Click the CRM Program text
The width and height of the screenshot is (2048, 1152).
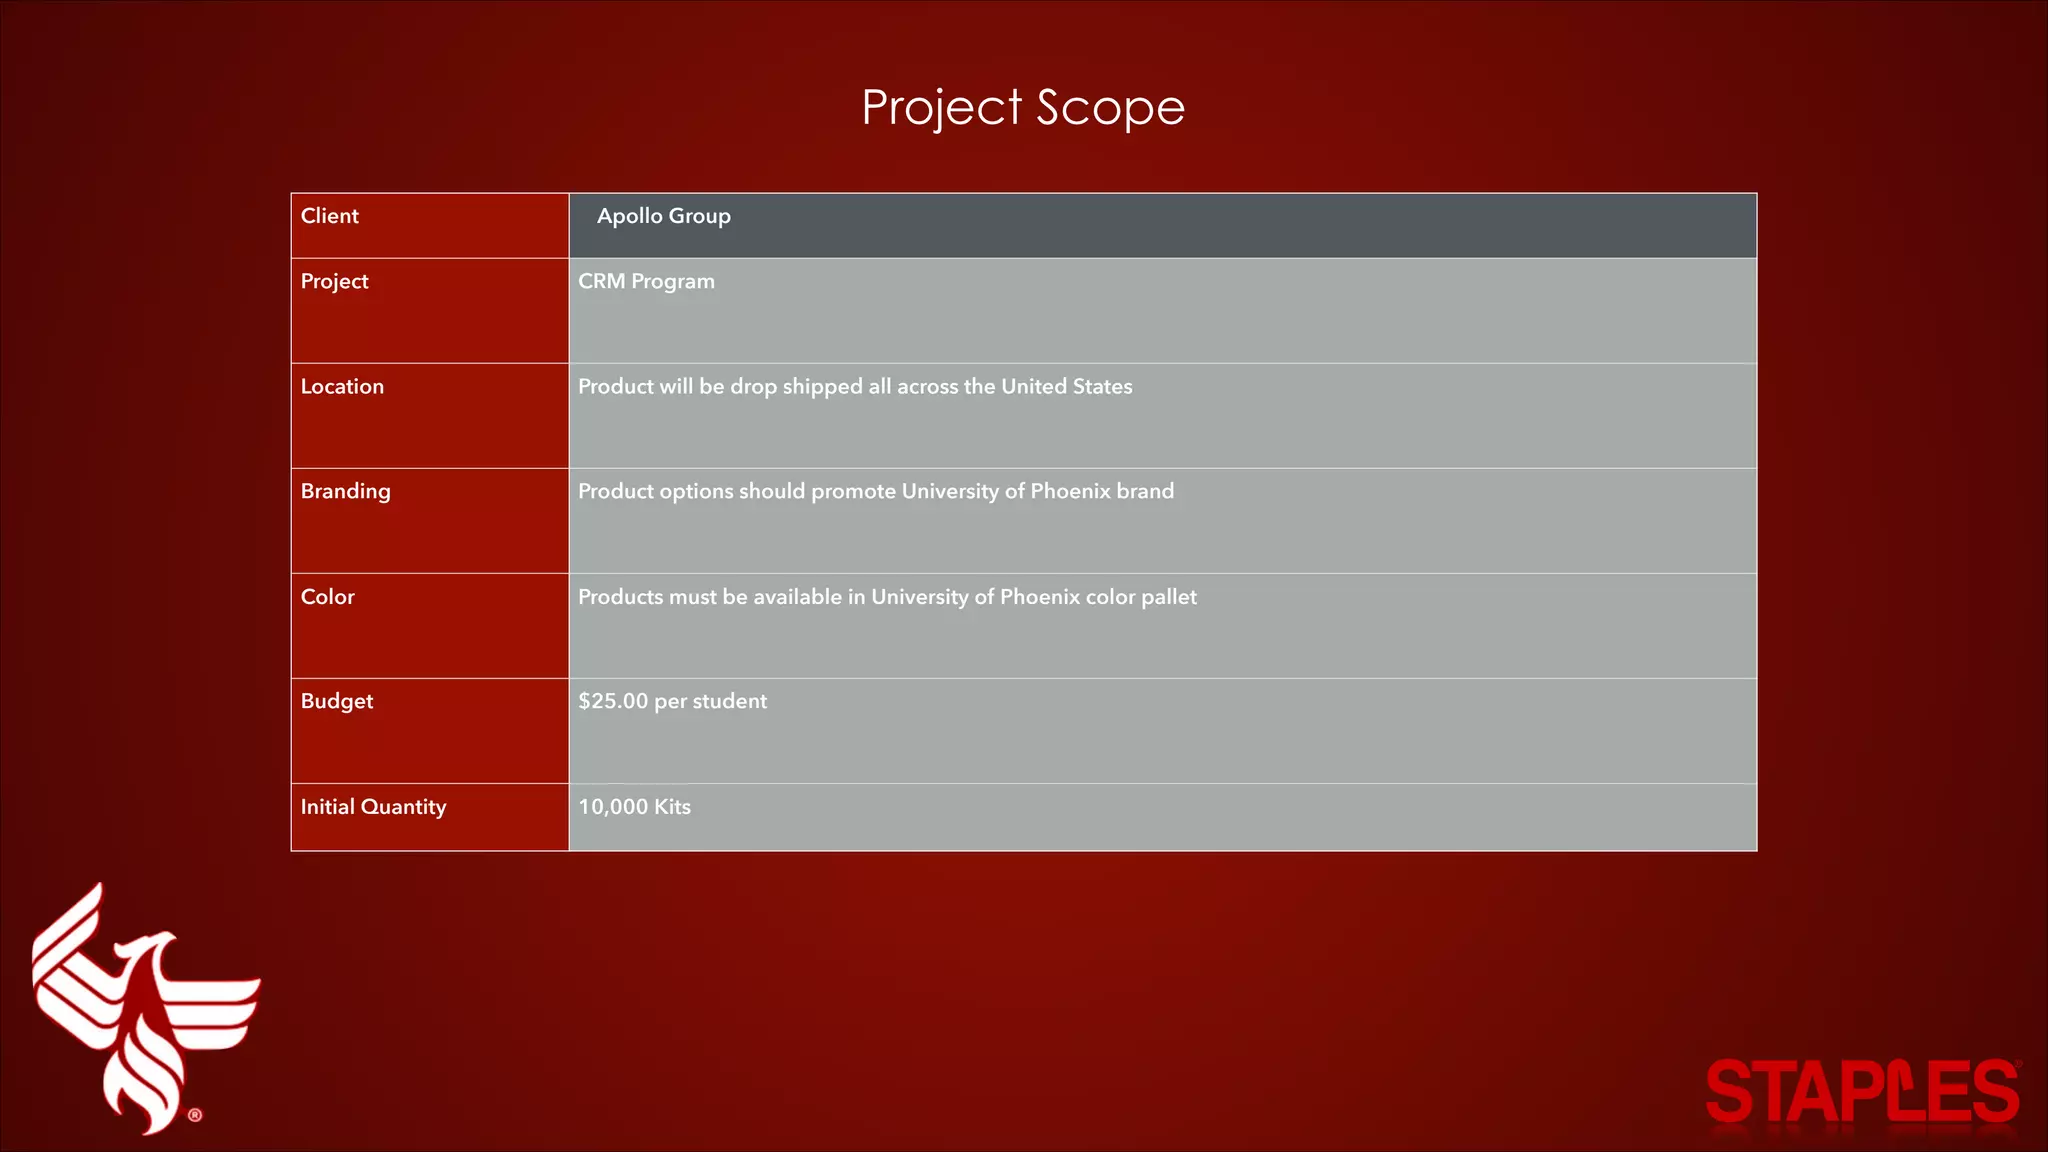[x=646, y=282]
